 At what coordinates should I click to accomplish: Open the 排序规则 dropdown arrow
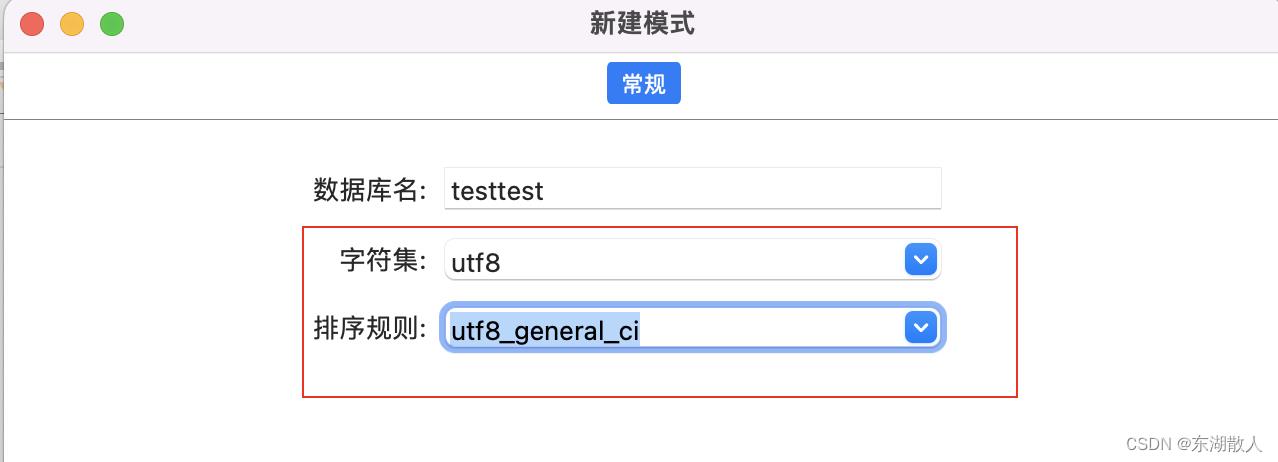920,328
